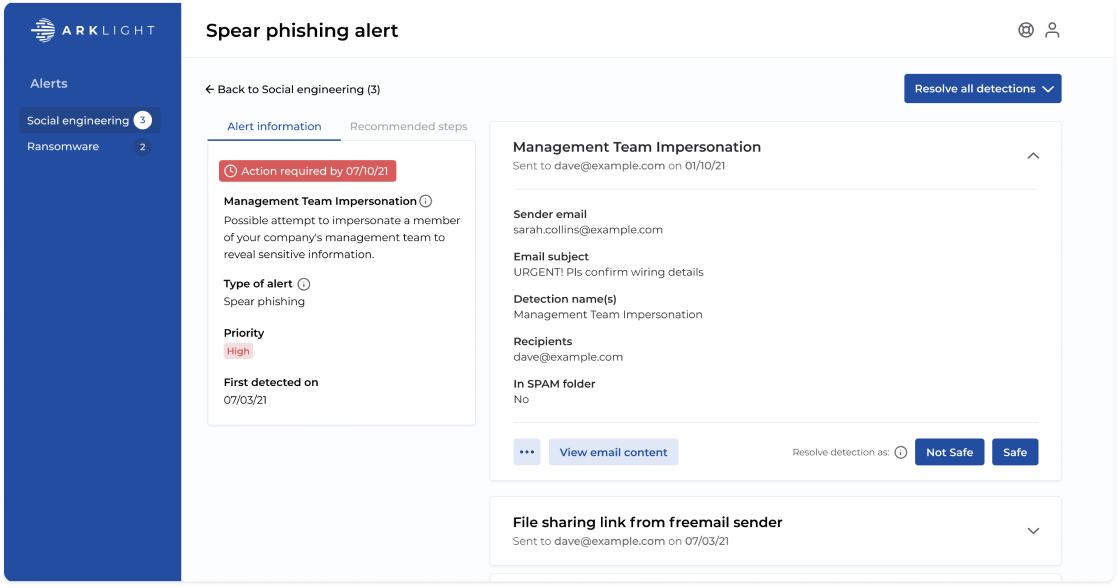Mark detection as Not Safe
1118x588 pixels.
[949, 452]
